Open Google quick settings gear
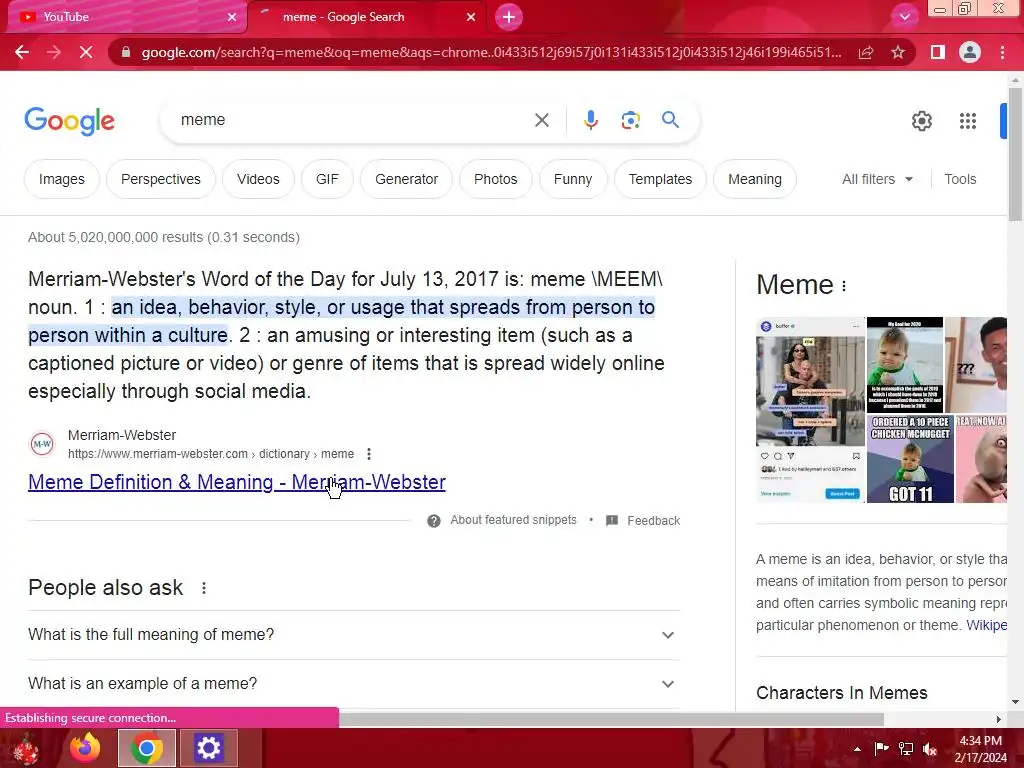1024x768 pixels. pos(921,121)
